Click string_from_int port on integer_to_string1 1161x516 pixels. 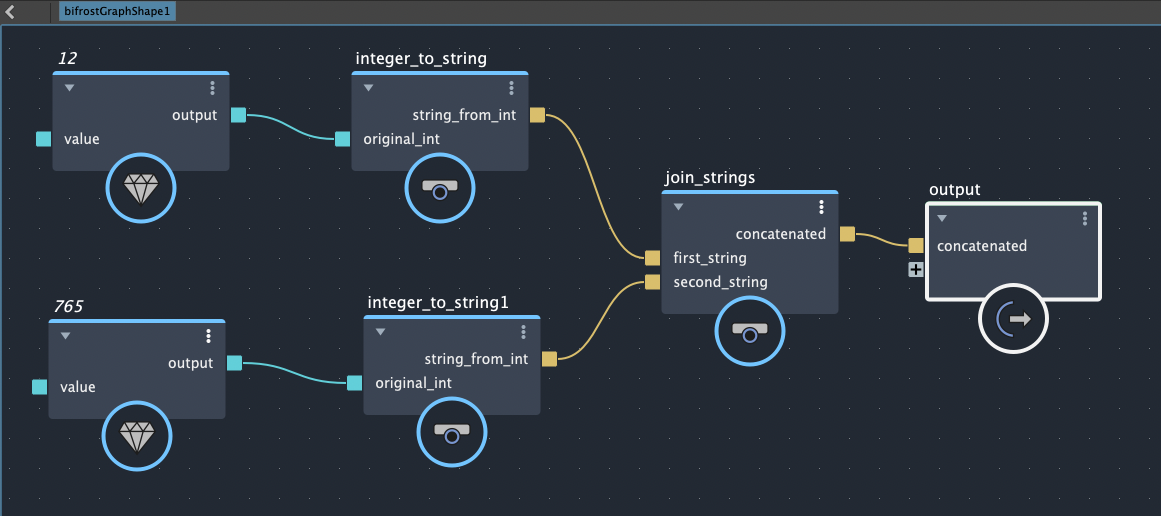(549, 359)
